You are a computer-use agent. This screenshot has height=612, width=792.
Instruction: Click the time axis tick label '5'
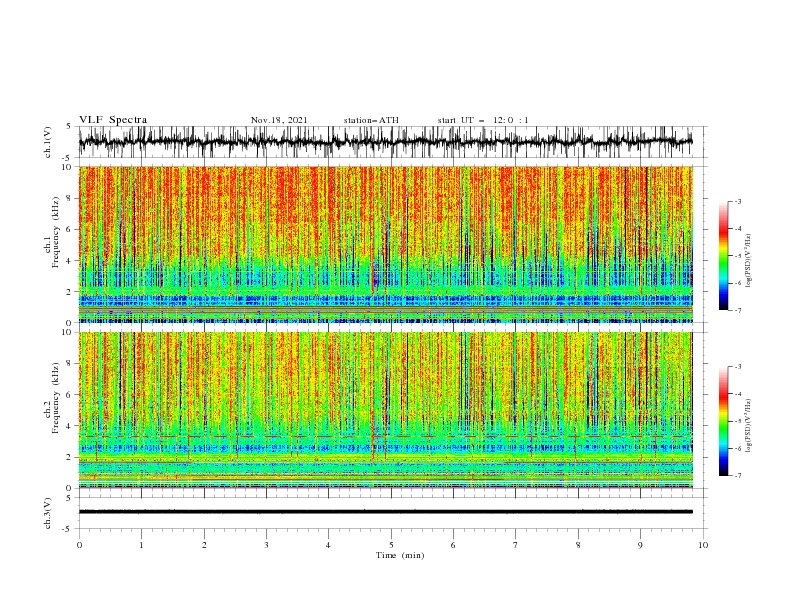pos(391,545)
